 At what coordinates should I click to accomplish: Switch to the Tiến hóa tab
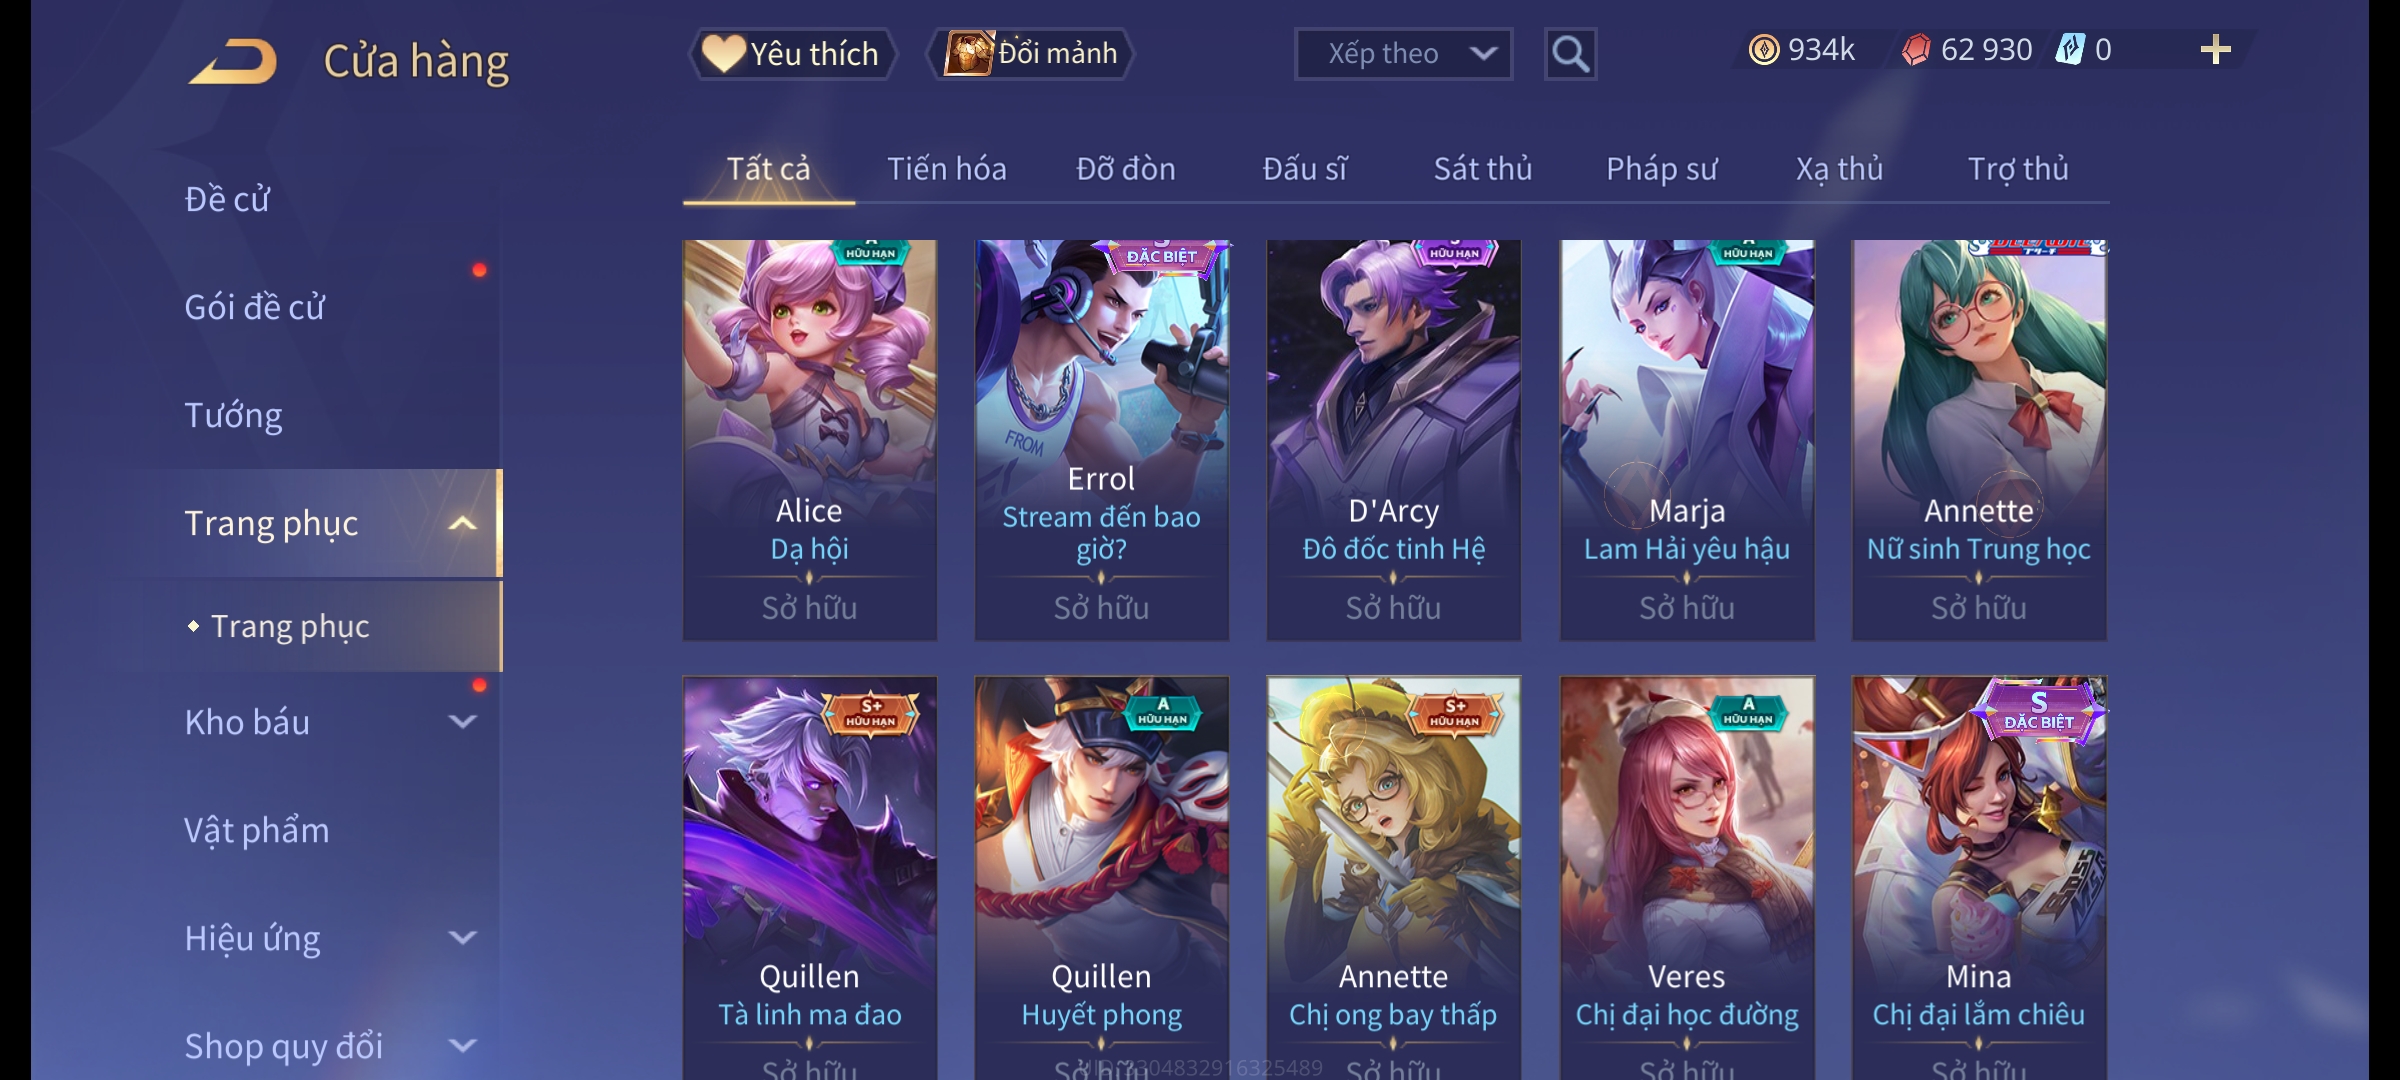947,169
